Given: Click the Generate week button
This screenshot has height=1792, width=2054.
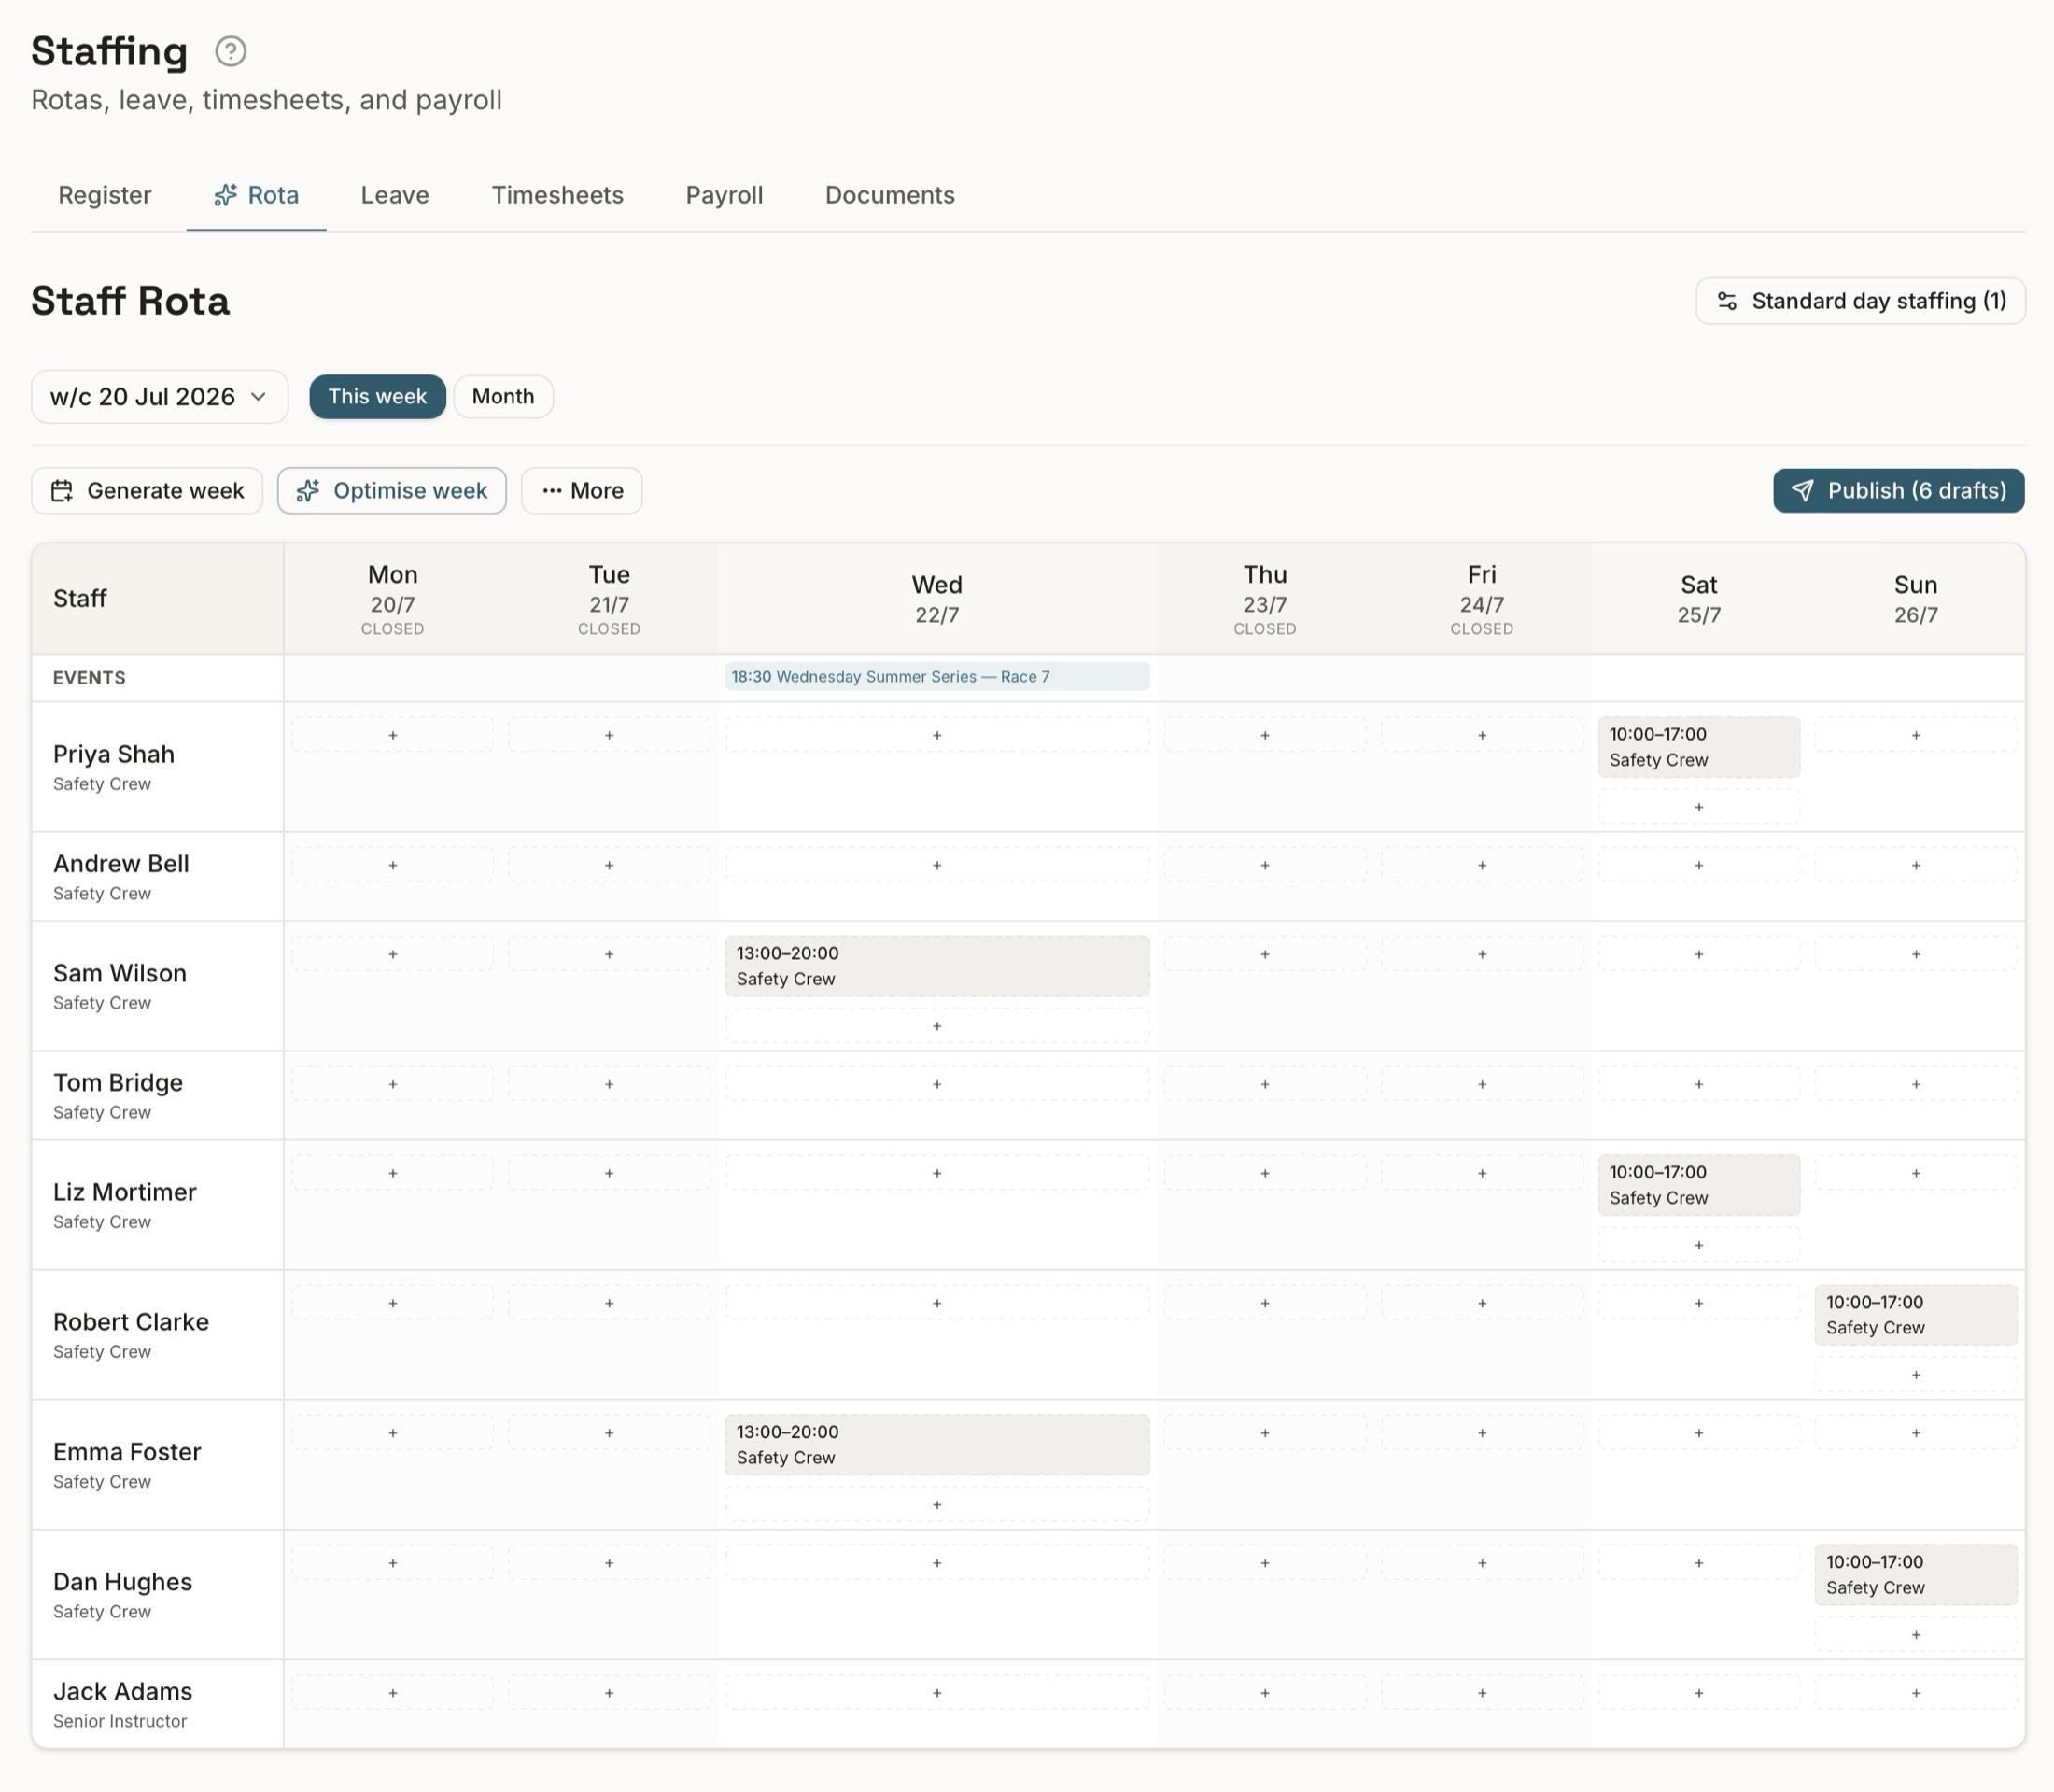Looking at the screenshot, I should click(147, 491).
